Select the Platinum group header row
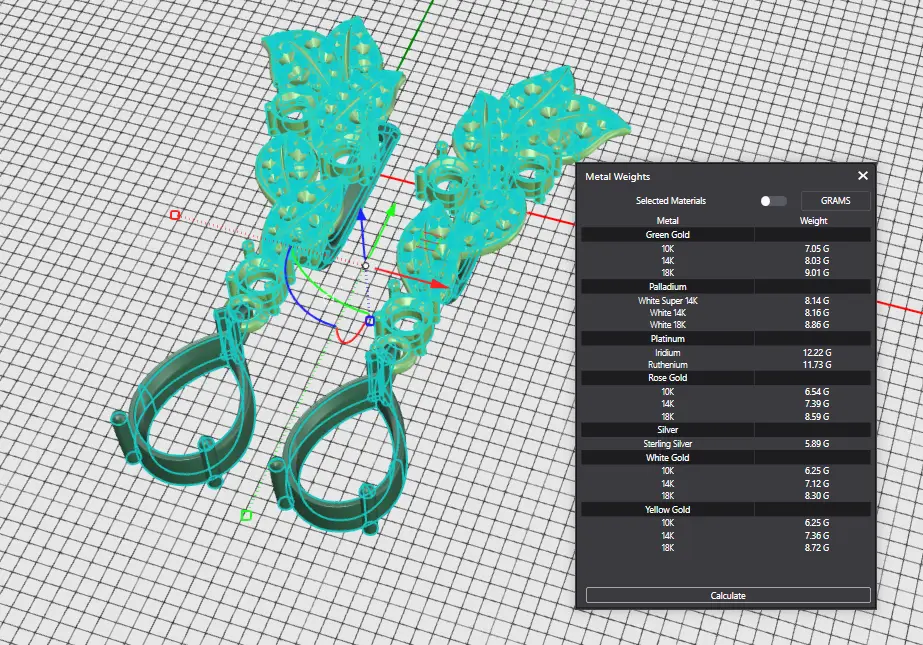This screenshot has width=923, height=645. point(668,339)
